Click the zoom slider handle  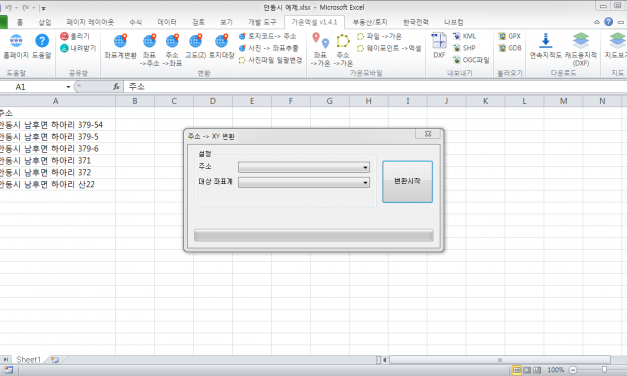pyautogui.click(x=604, y=370)
